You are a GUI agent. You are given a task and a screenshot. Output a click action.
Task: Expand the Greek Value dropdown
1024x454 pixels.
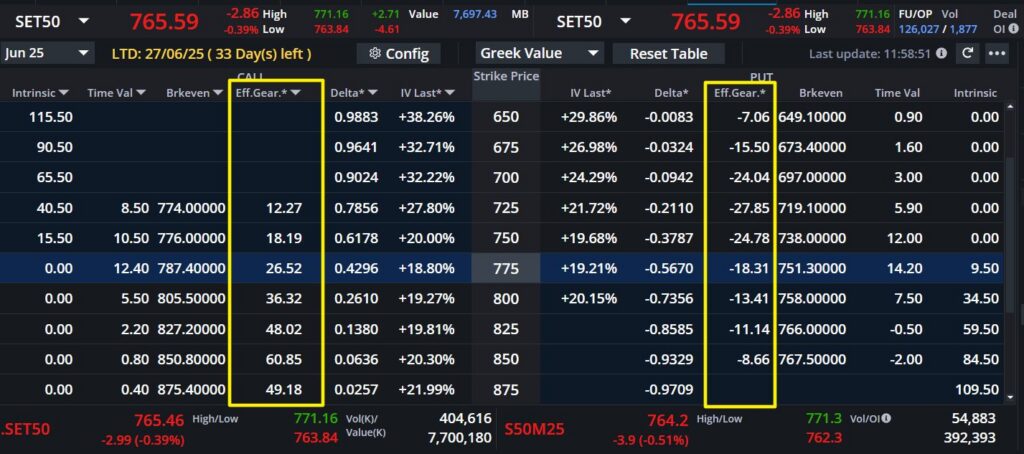tap(539, 53)
